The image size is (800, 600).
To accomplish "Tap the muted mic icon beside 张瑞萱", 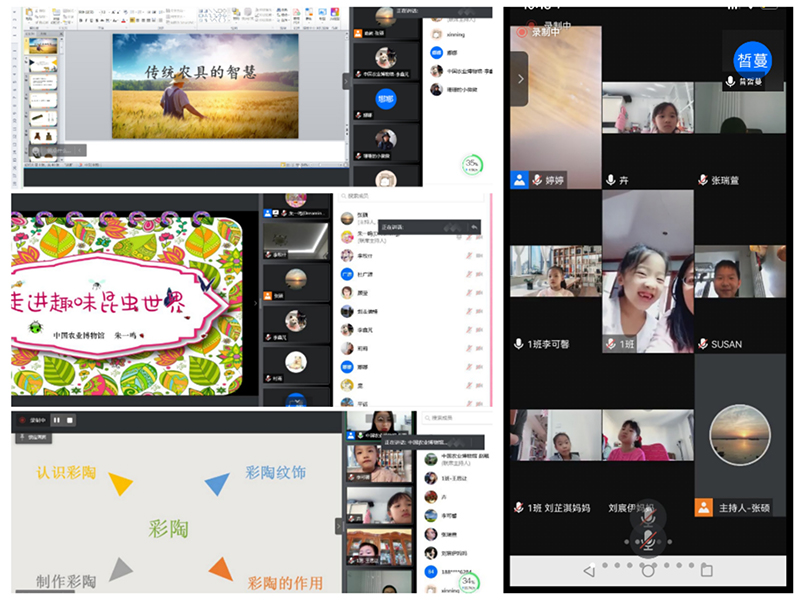I will click(x=703, y=180).
